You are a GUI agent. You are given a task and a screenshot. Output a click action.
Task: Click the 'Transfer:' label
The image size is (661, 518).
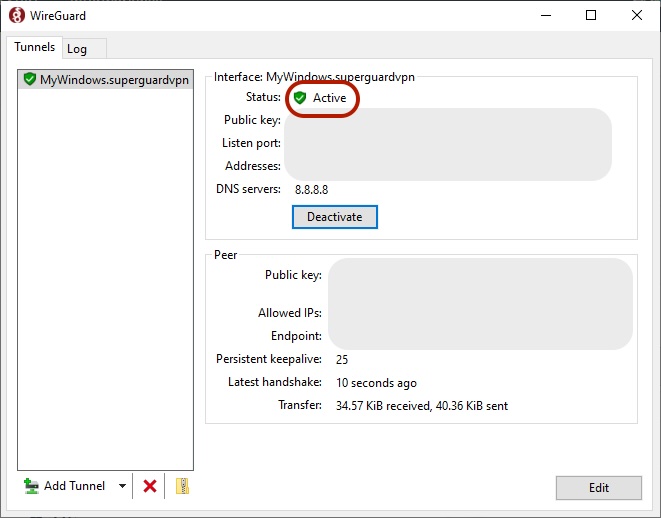300,405
